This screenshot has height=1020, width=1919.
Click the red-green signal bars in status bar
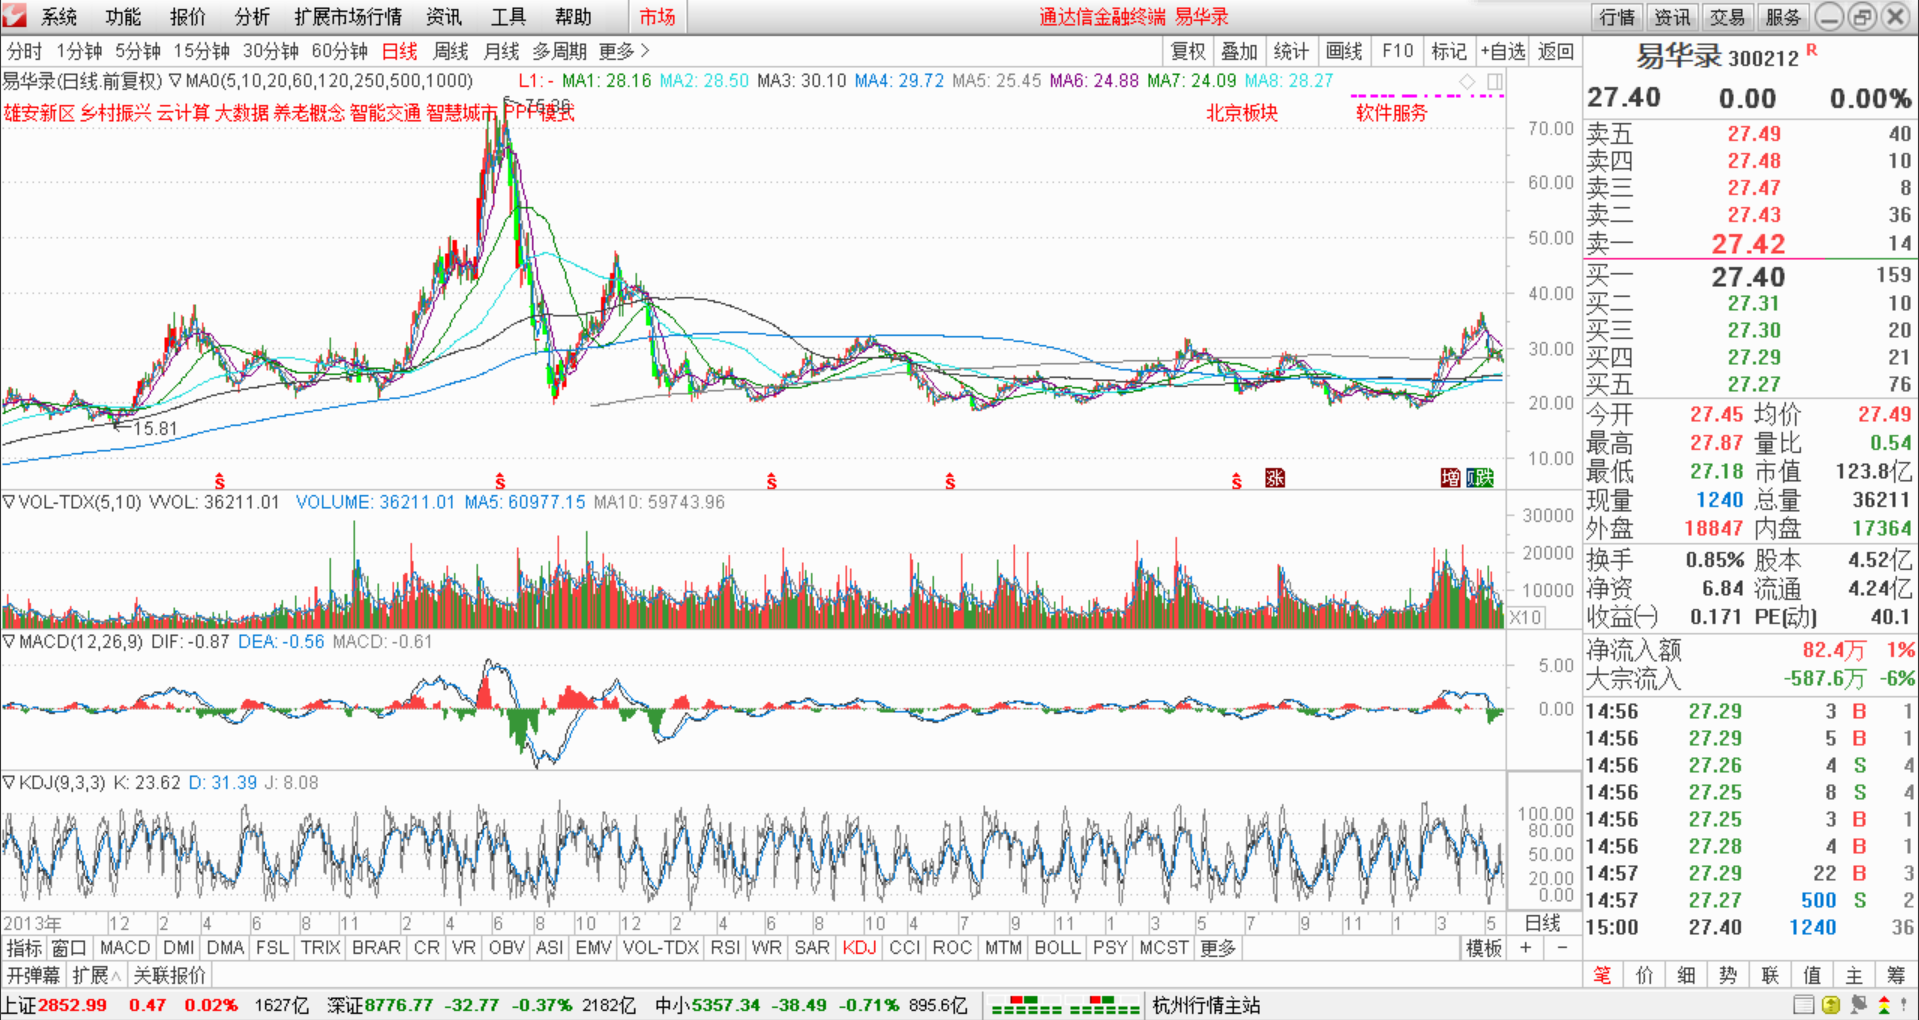(1066, 1005)
